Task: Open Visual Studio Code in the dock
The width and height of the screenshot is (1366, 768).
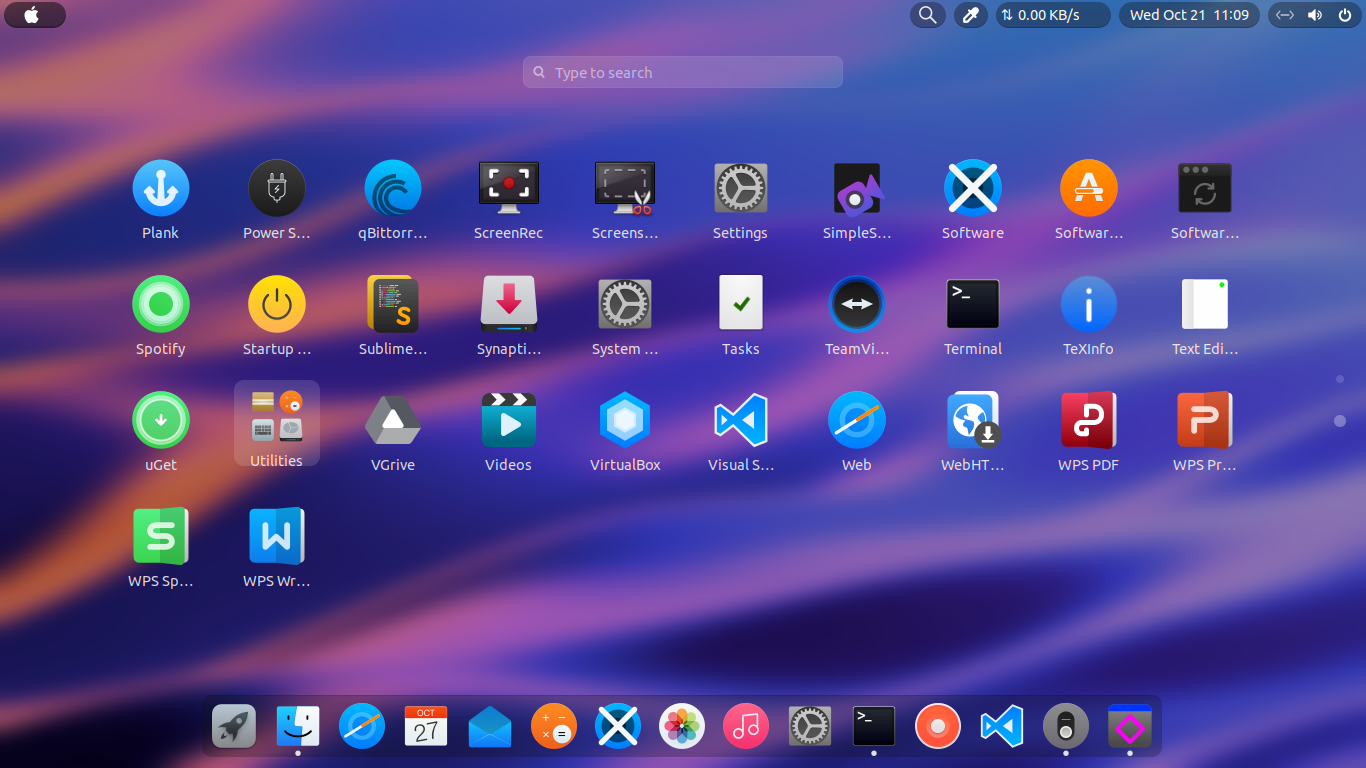Action: (1002, 726)
